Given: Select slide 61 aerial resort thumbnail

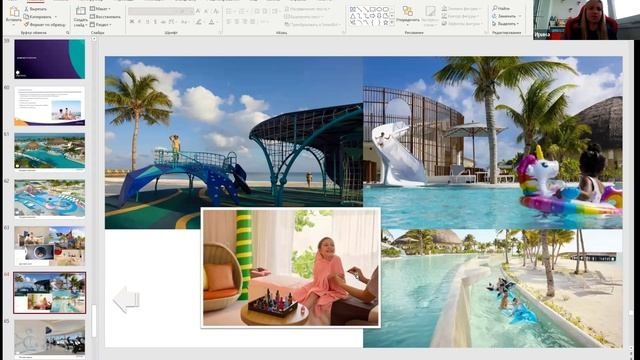Looking at the screenshot, I should coord(50,151).
